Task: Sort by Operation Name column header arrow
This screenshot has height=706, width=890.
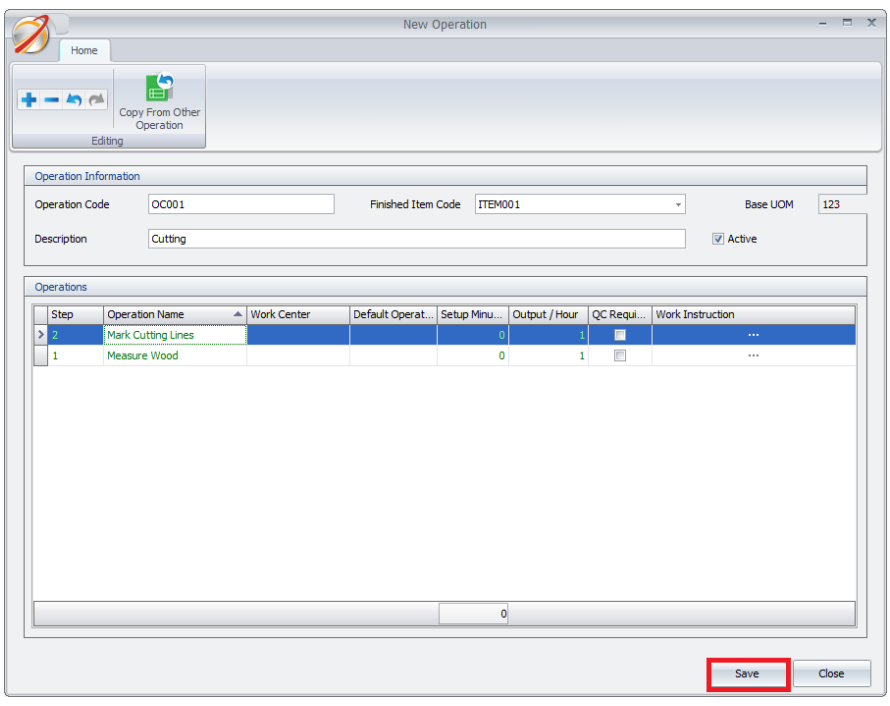Action: click(238, 314)
